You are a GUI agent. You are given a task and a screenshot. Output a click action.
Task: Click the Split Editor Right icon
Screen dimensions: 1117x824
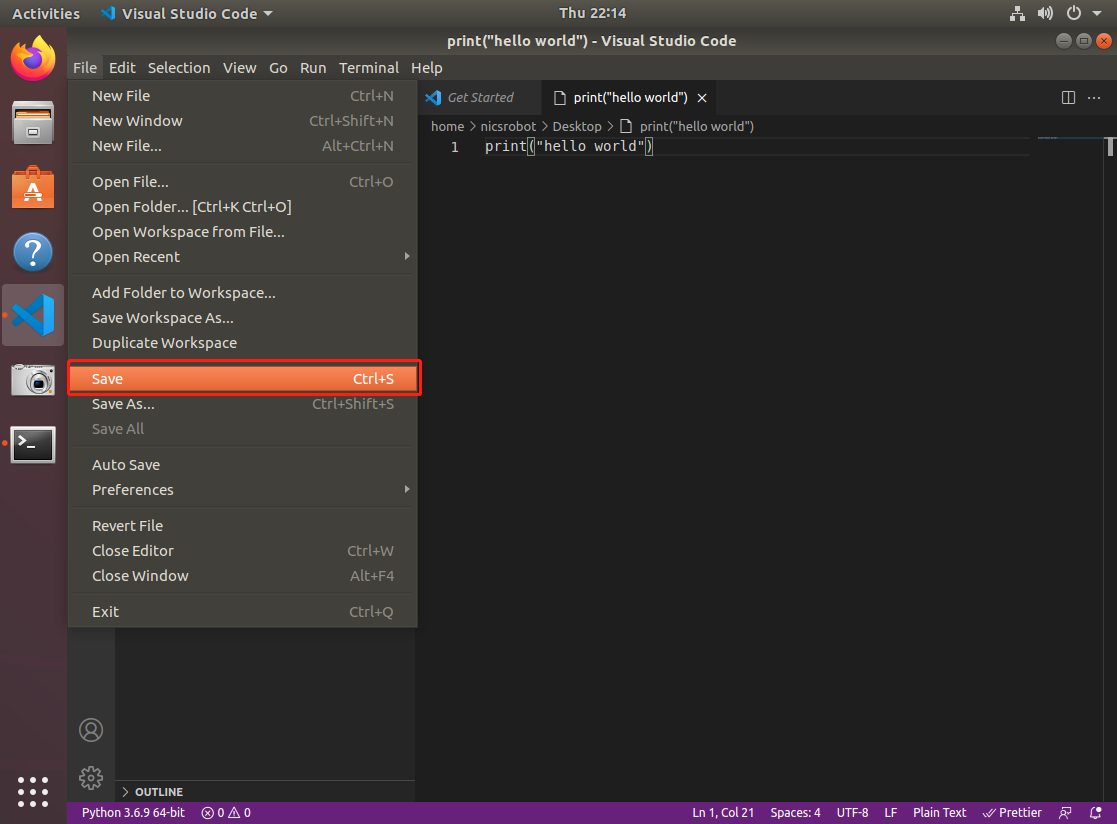1068,98
